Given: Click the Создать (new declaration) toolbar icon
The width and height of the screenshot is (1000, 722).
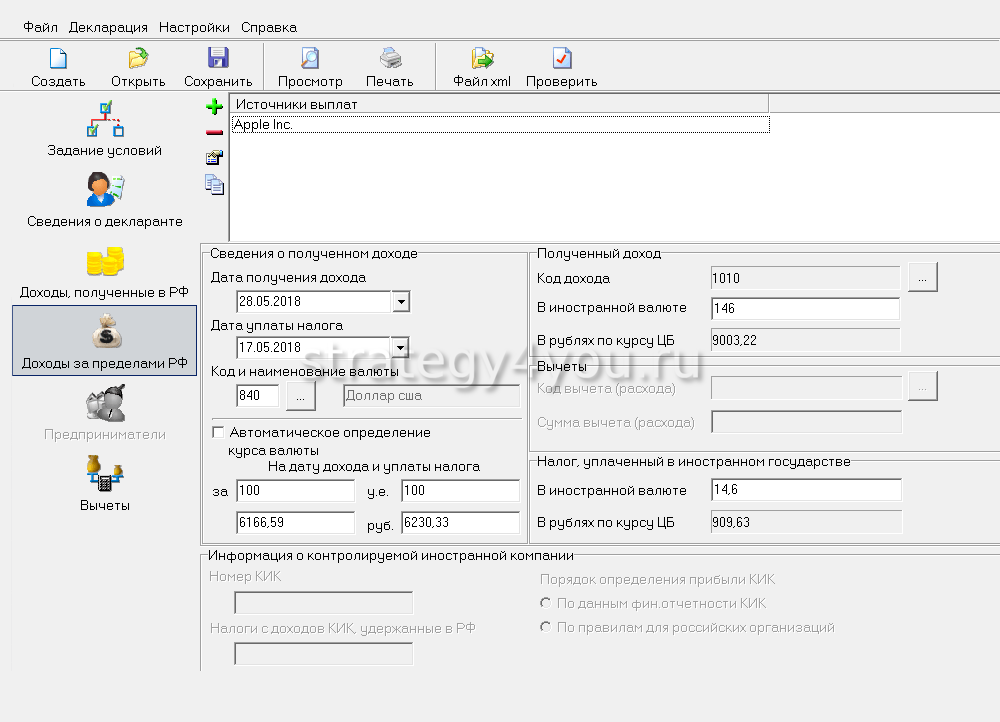Looking at the screenshot, I should pos(58,60).
